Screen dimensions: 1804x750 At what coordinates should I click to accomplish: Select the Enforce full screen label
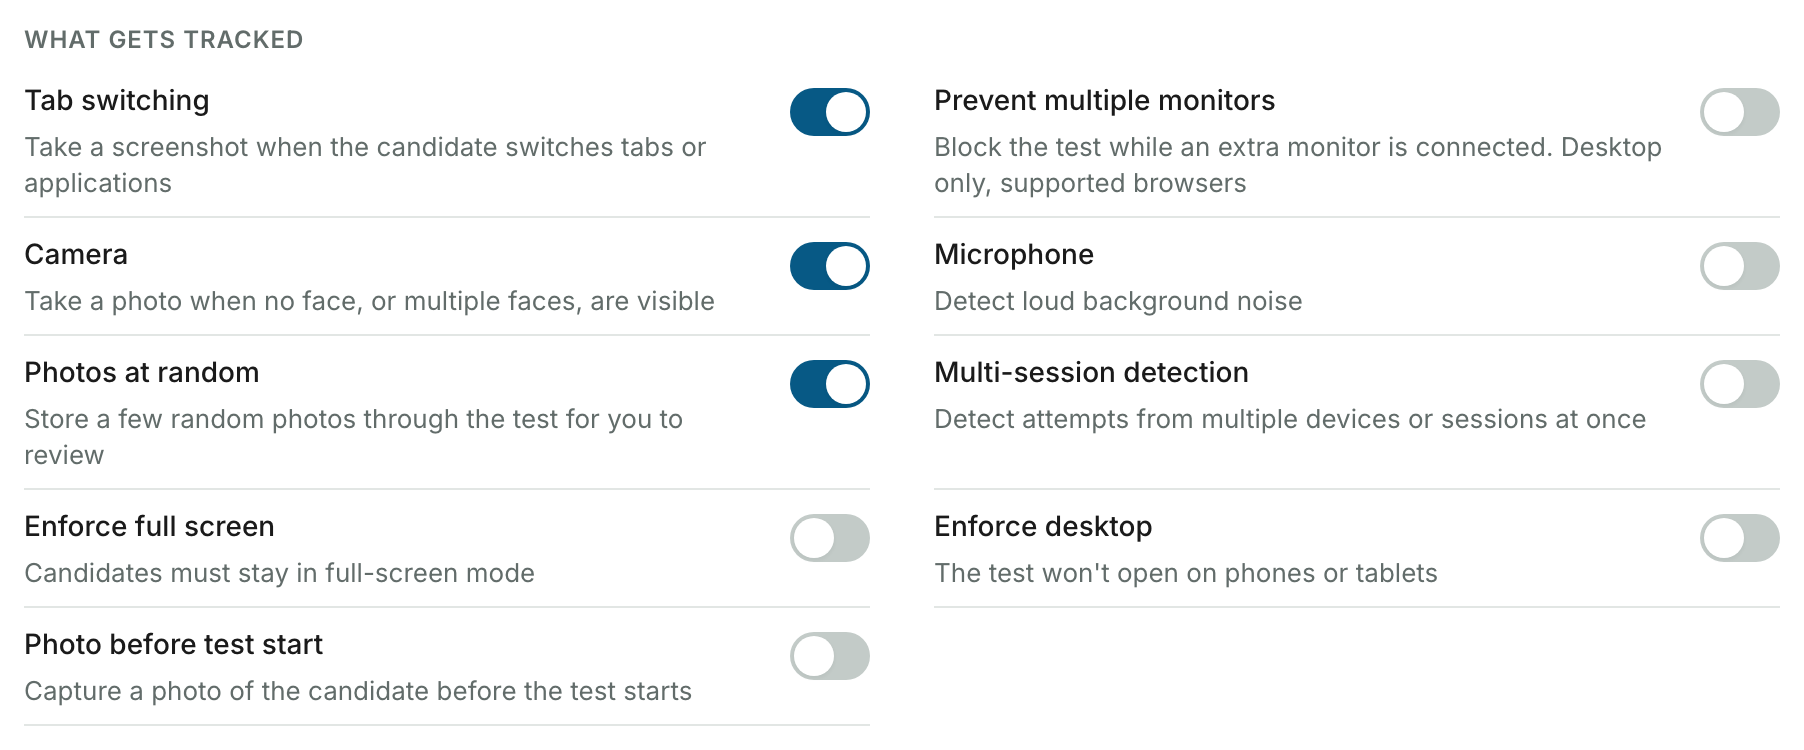(x=149, y=527)
